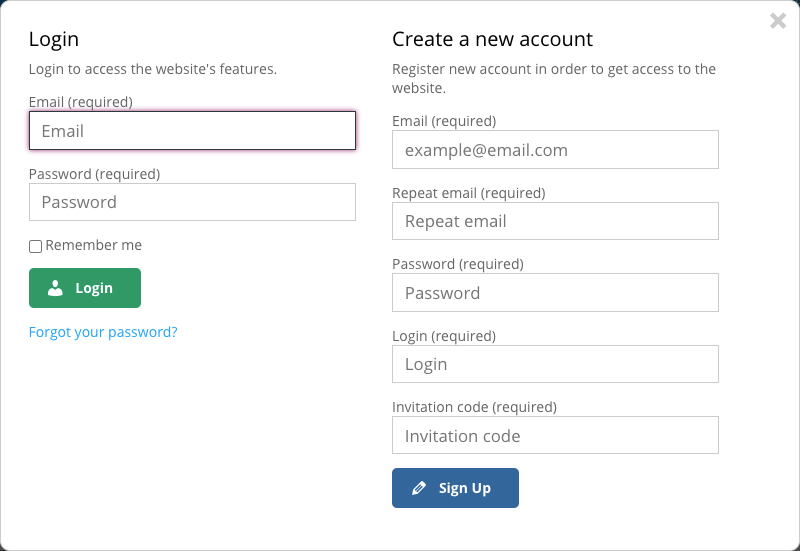Screen dimensions: 800x551
Task: Focus the example@email.com registration field
Action: 555,149
